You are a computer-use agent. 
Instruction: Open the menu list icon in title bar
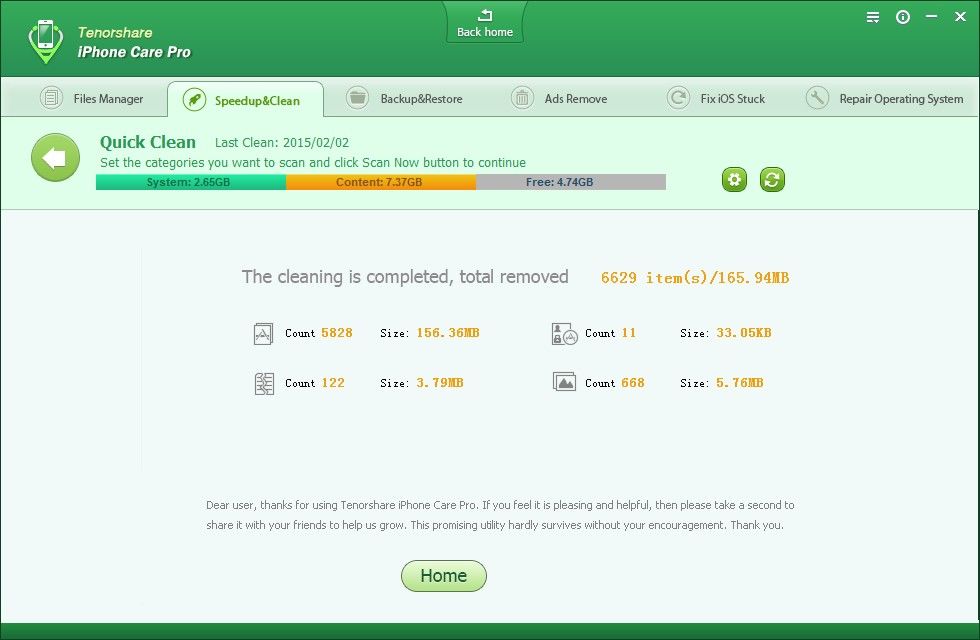(x=873, y=17)
